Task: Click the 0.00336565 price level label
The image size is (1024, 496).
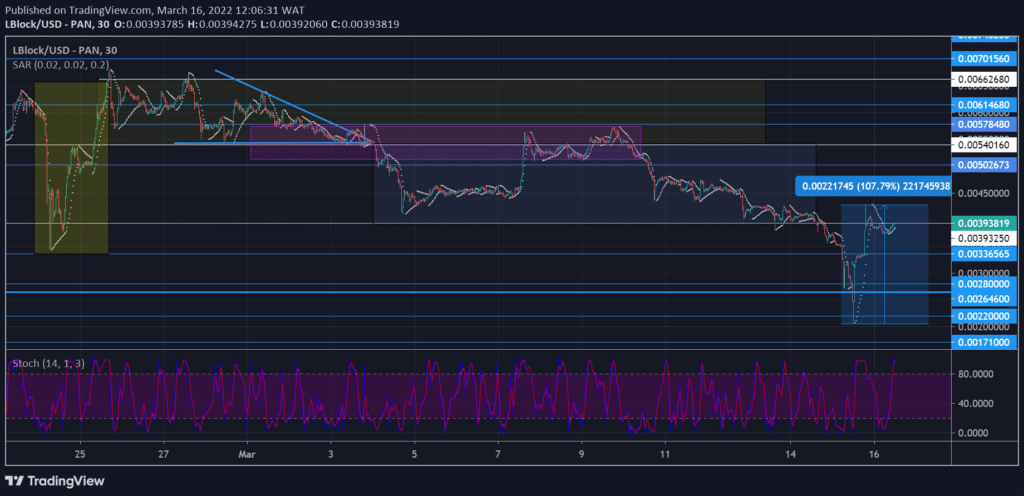Action: point(983,253)
